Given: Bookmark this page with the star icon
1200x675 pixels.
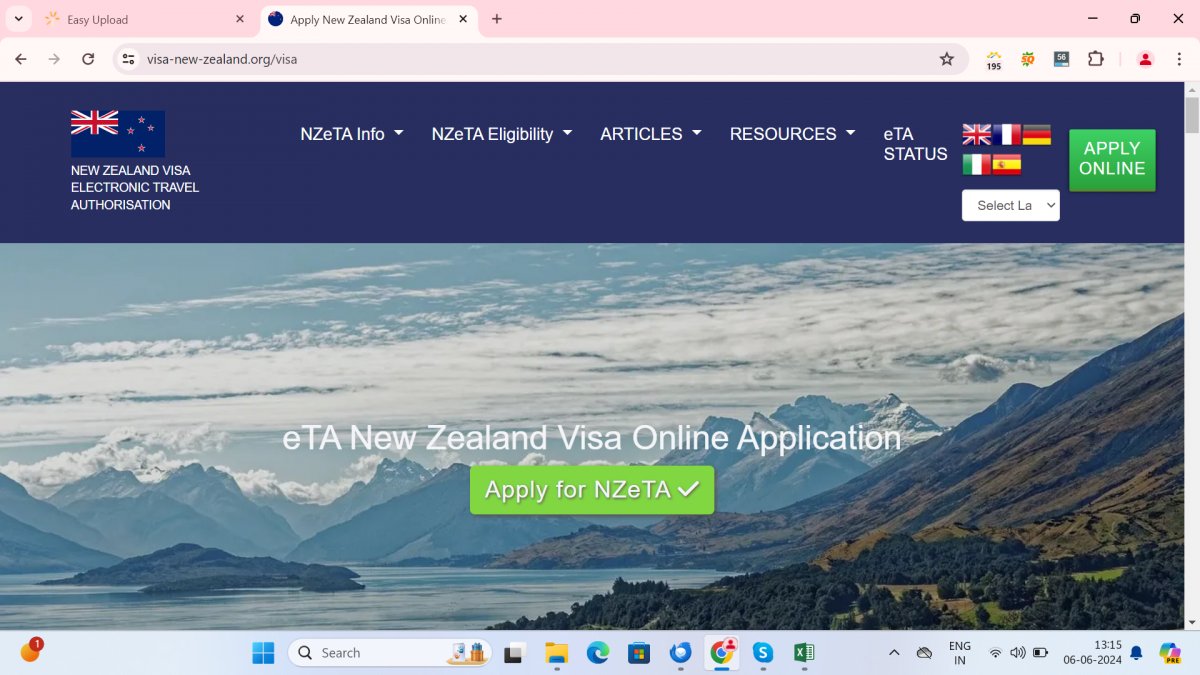Looking at the screenshot, I should click(x=947, y=59).
